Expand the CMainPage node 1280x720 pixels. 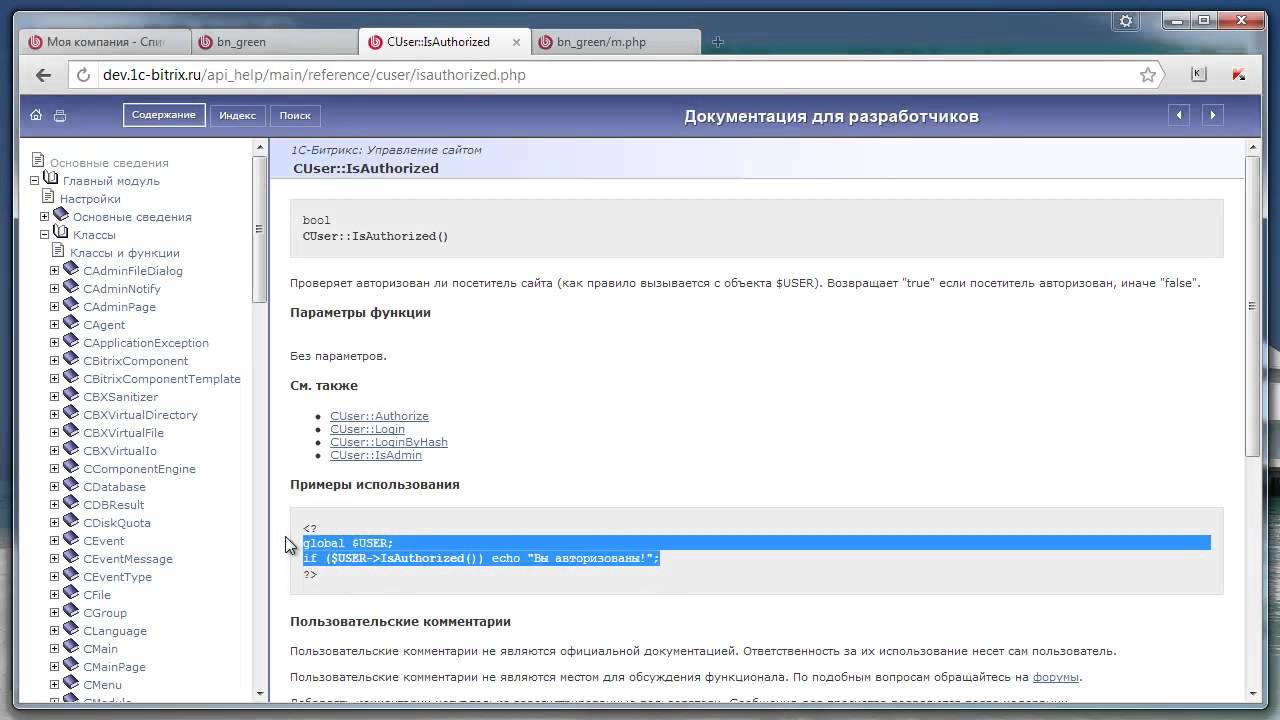(55, 667)
